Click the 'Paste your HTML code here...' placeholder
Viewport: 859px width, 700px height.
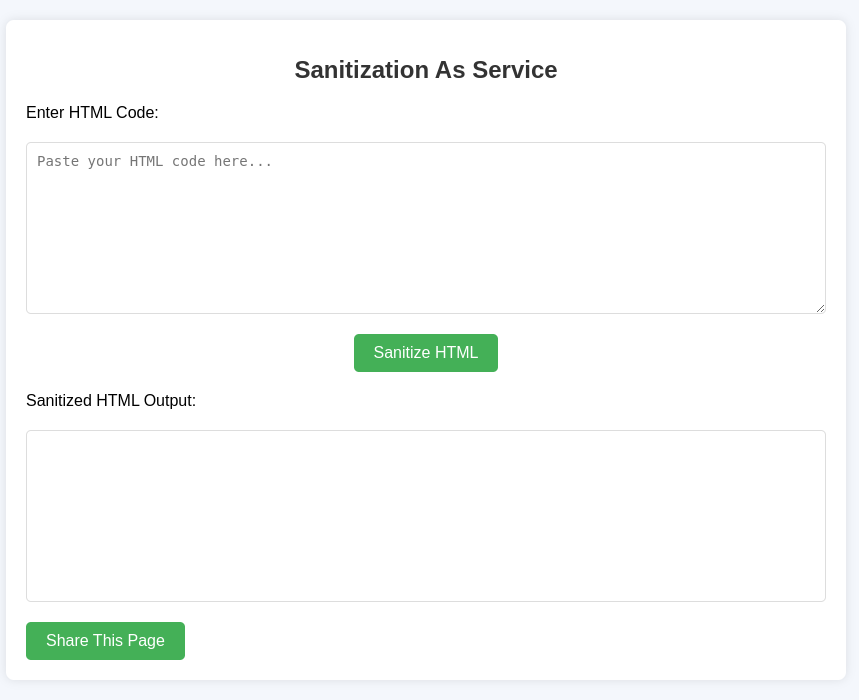pos(155,161)
